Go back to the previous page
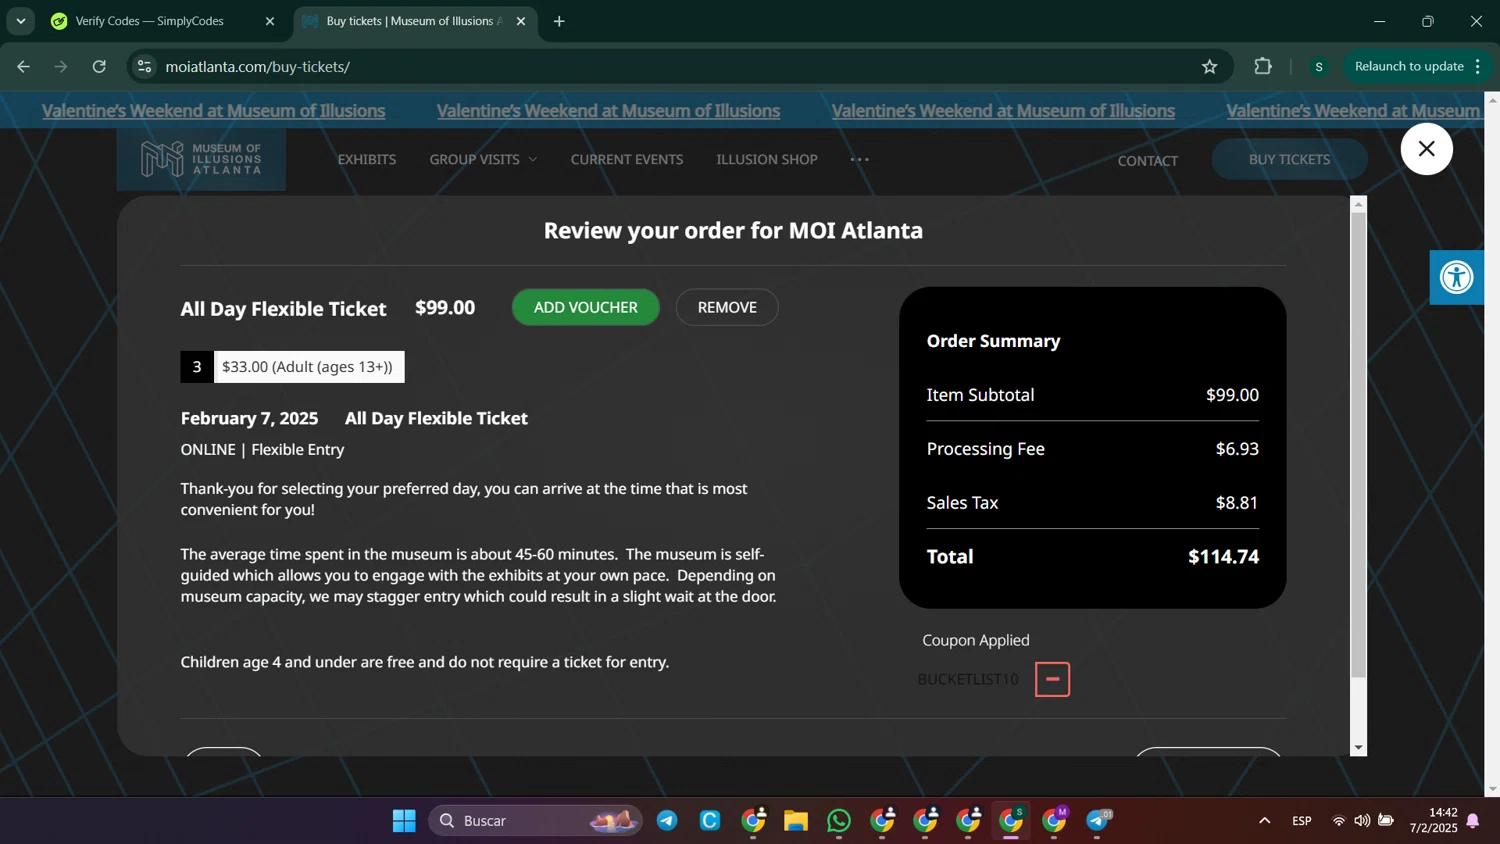Viewport: 1500px width, 844px height. tap(23, 67)
